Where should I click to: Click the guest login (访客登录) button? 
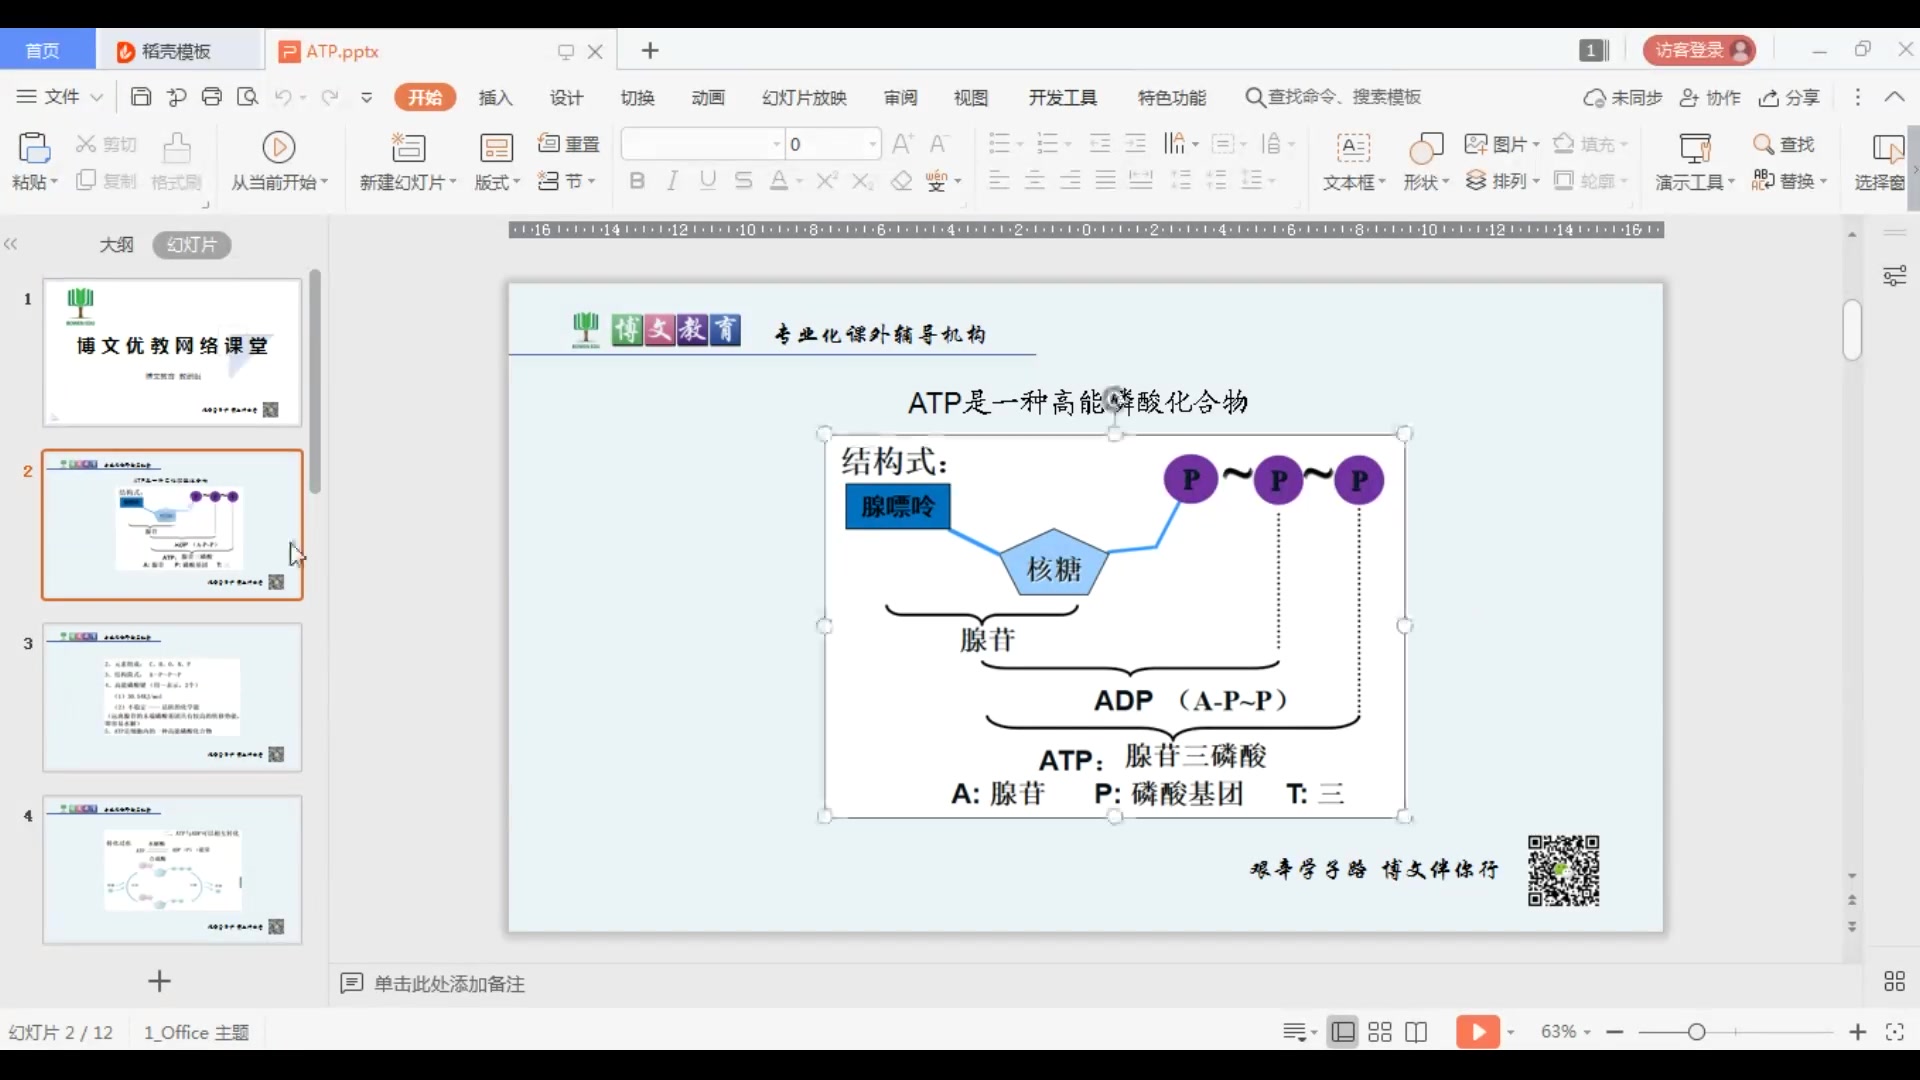[1699, 50]
